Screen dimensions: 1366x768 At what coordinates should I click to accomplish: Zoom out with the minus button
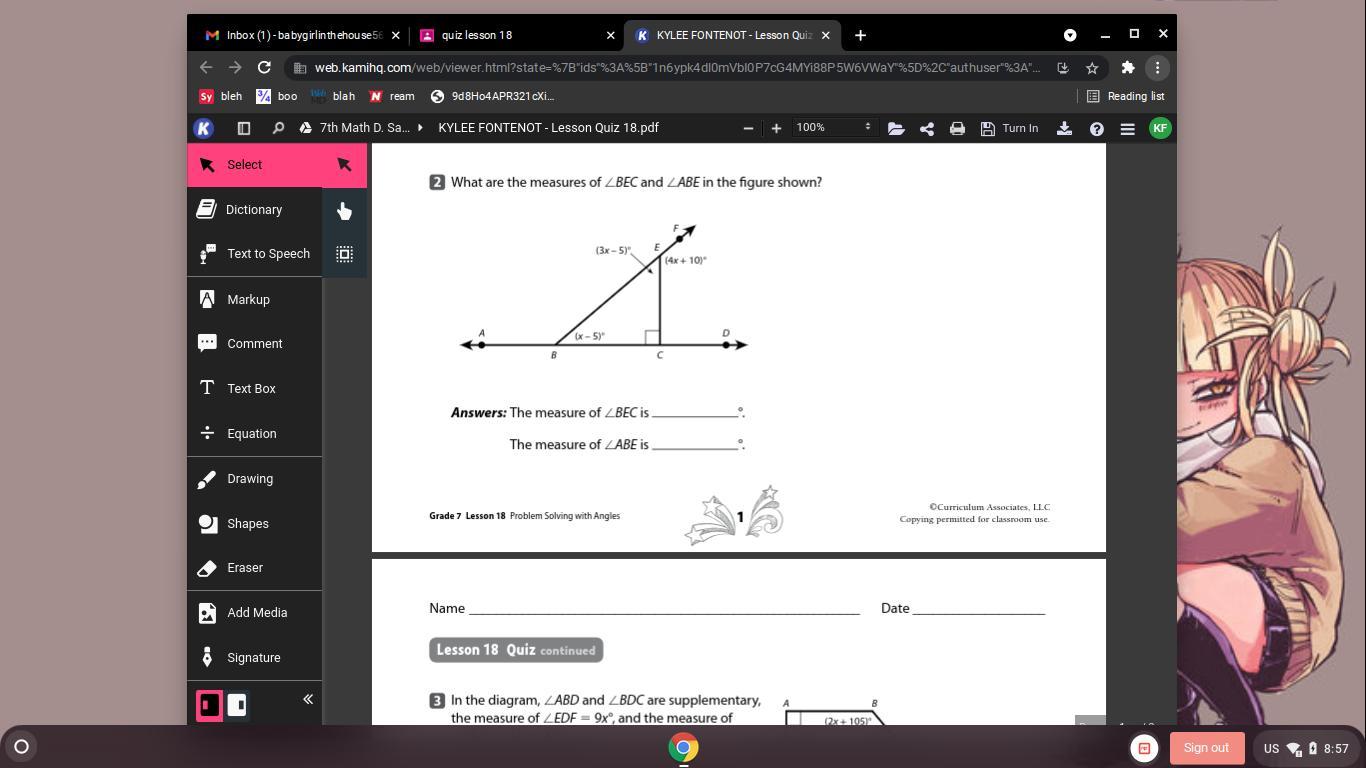tap(748, 128)
